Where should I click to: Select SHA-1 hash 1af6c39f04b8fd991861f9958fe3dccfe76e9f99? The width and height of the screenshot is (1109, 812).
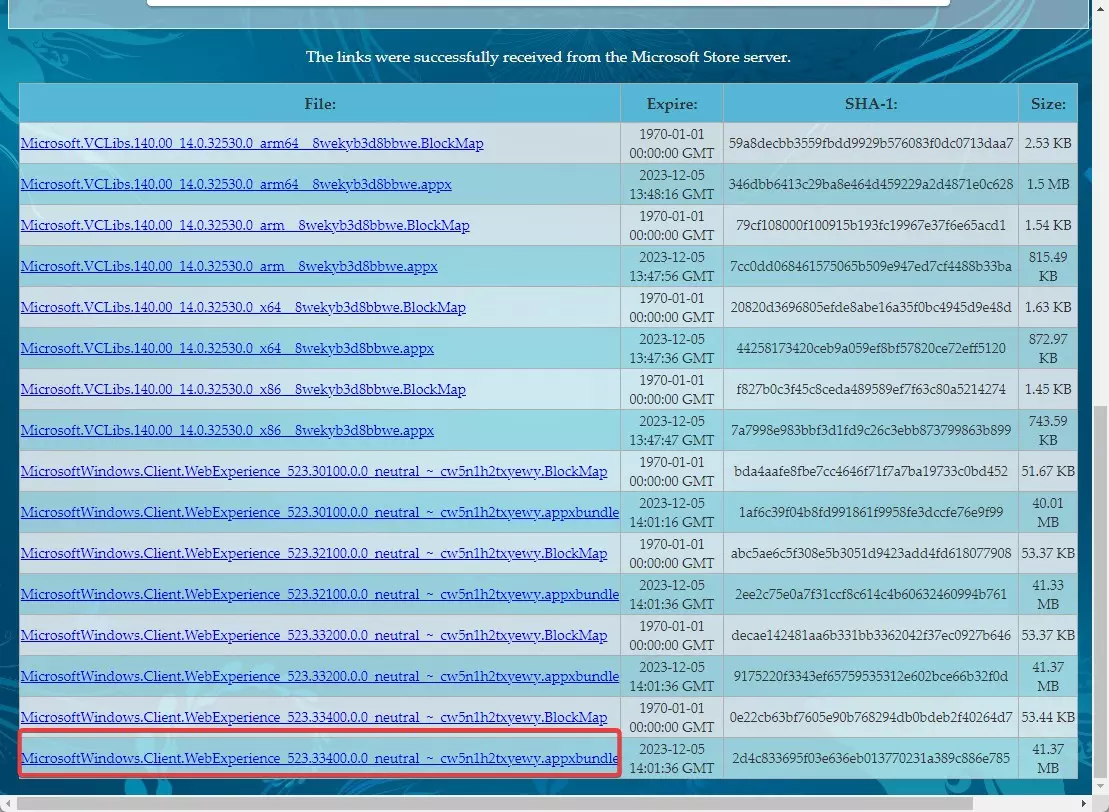coord(871,512)
